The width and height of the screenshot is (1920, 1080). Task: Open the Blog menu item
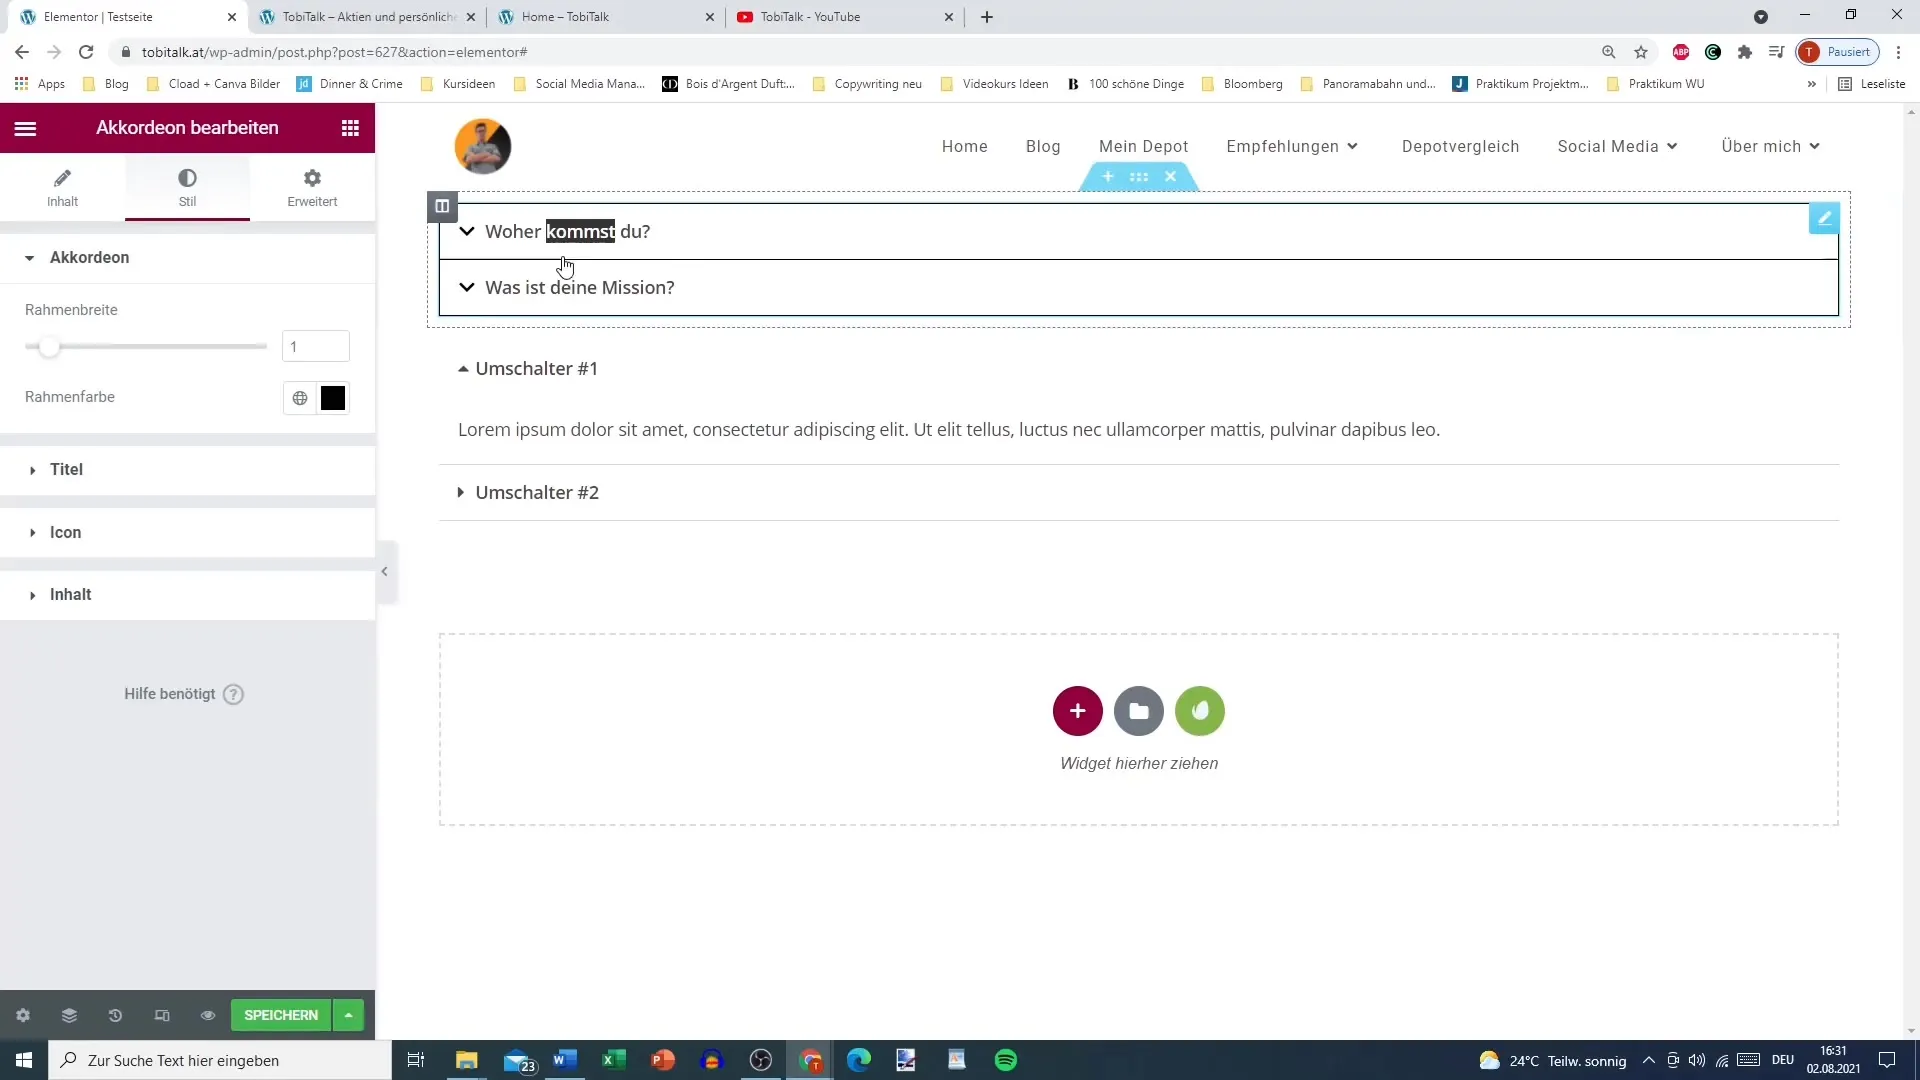pyautogui.click(x=1043, y=147)
